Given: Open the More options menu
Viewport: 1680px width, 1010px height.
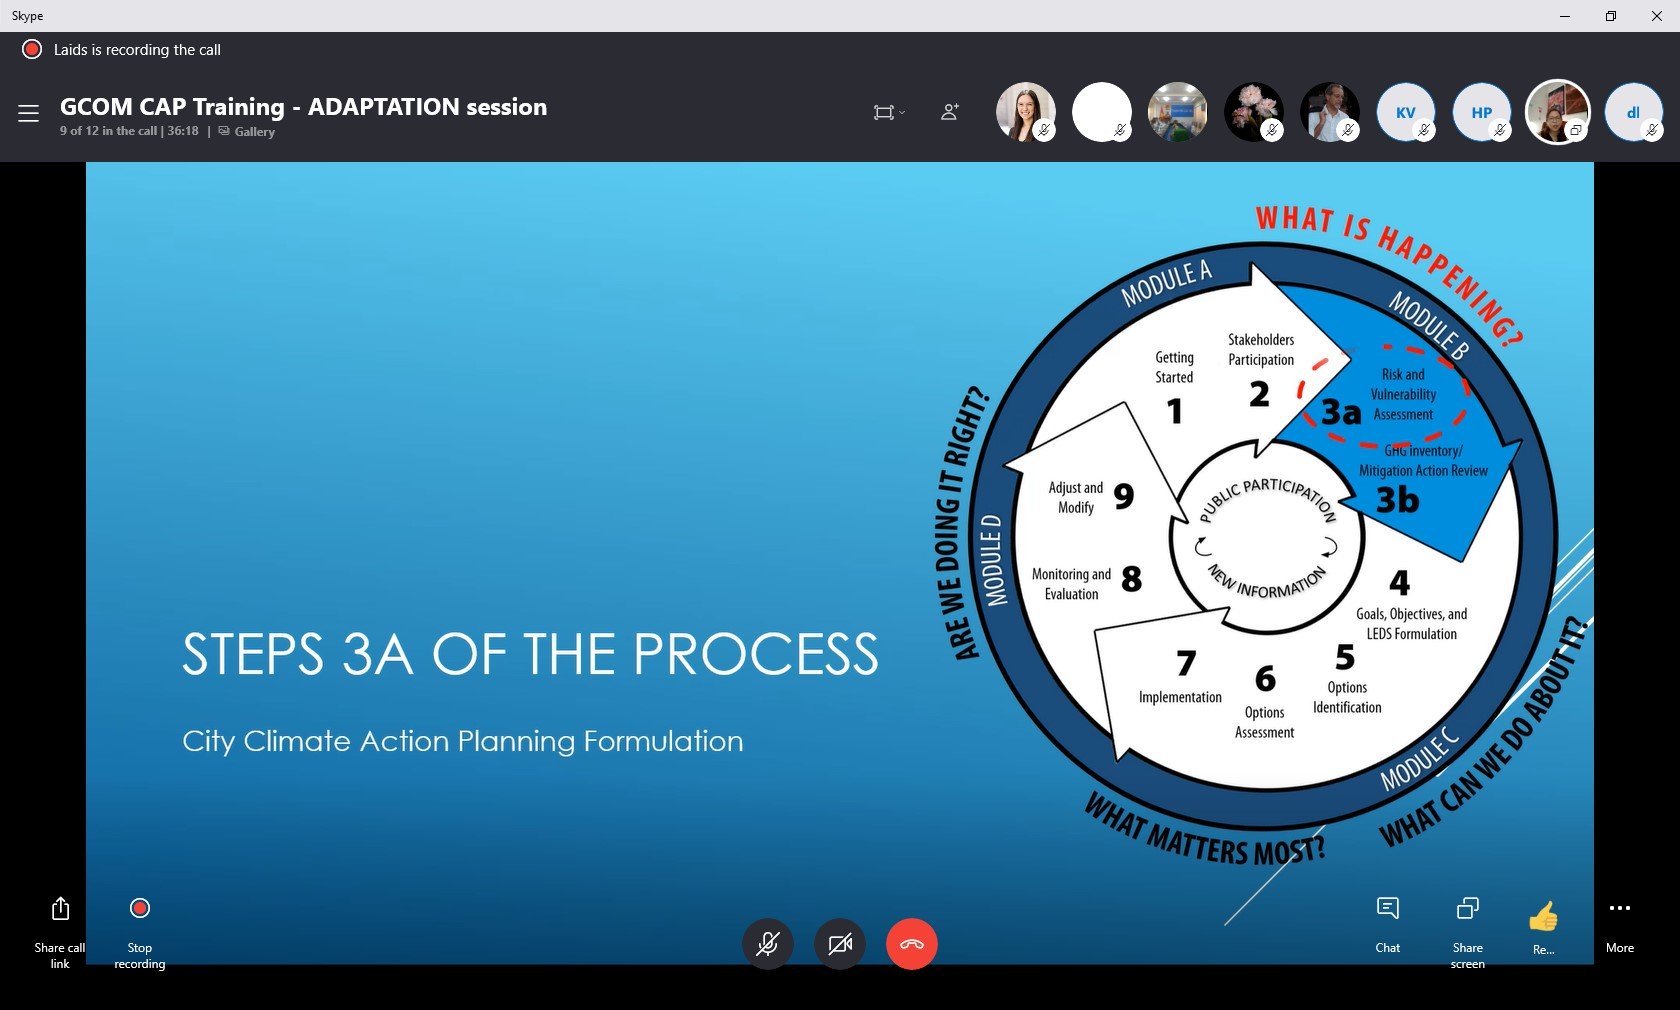Looking at the screenshot, I should (x=1620, y=909).
